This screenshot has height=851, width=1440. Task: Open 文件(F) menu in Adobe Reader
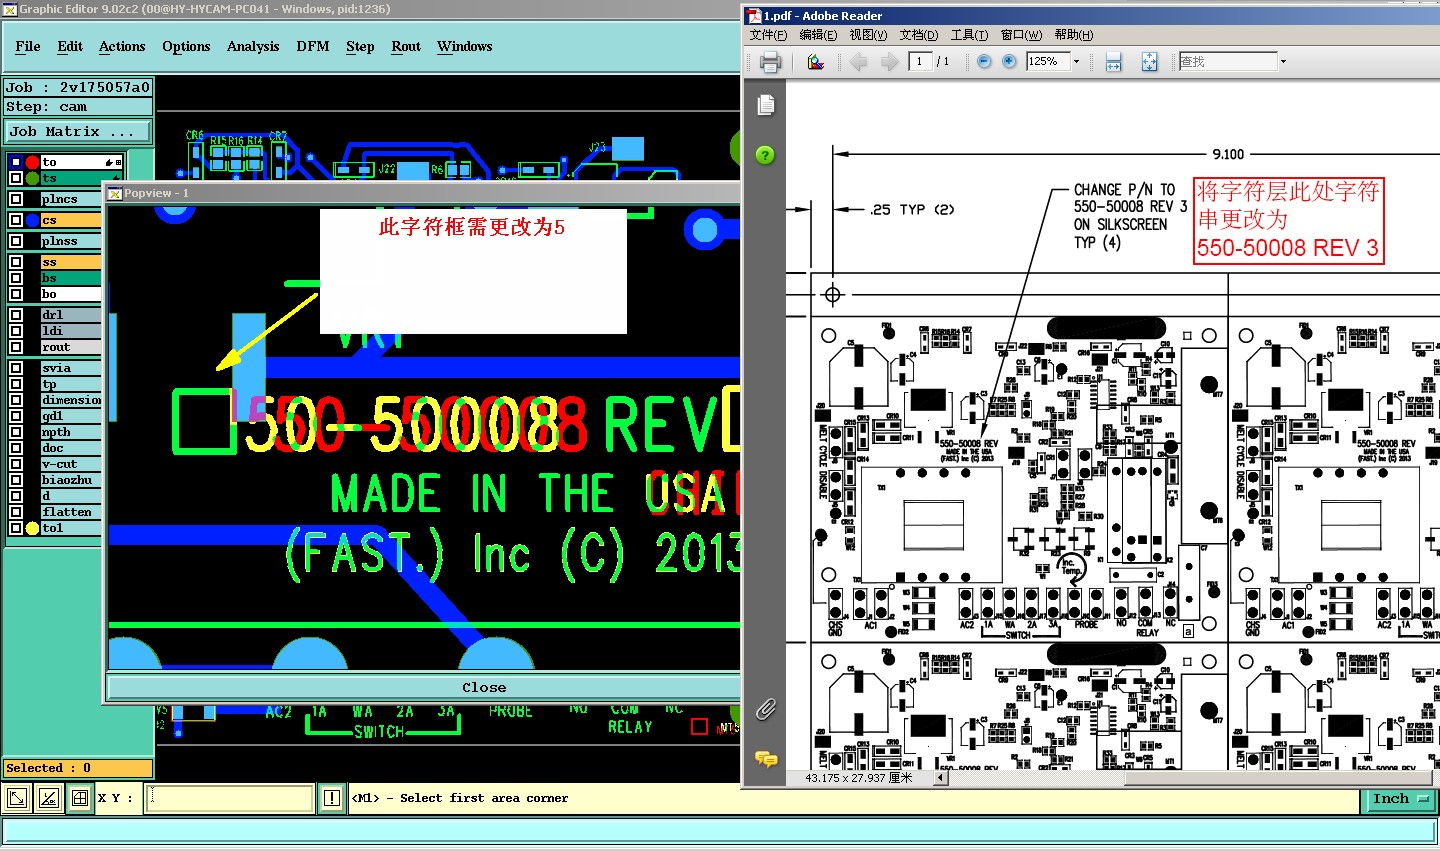769,35
